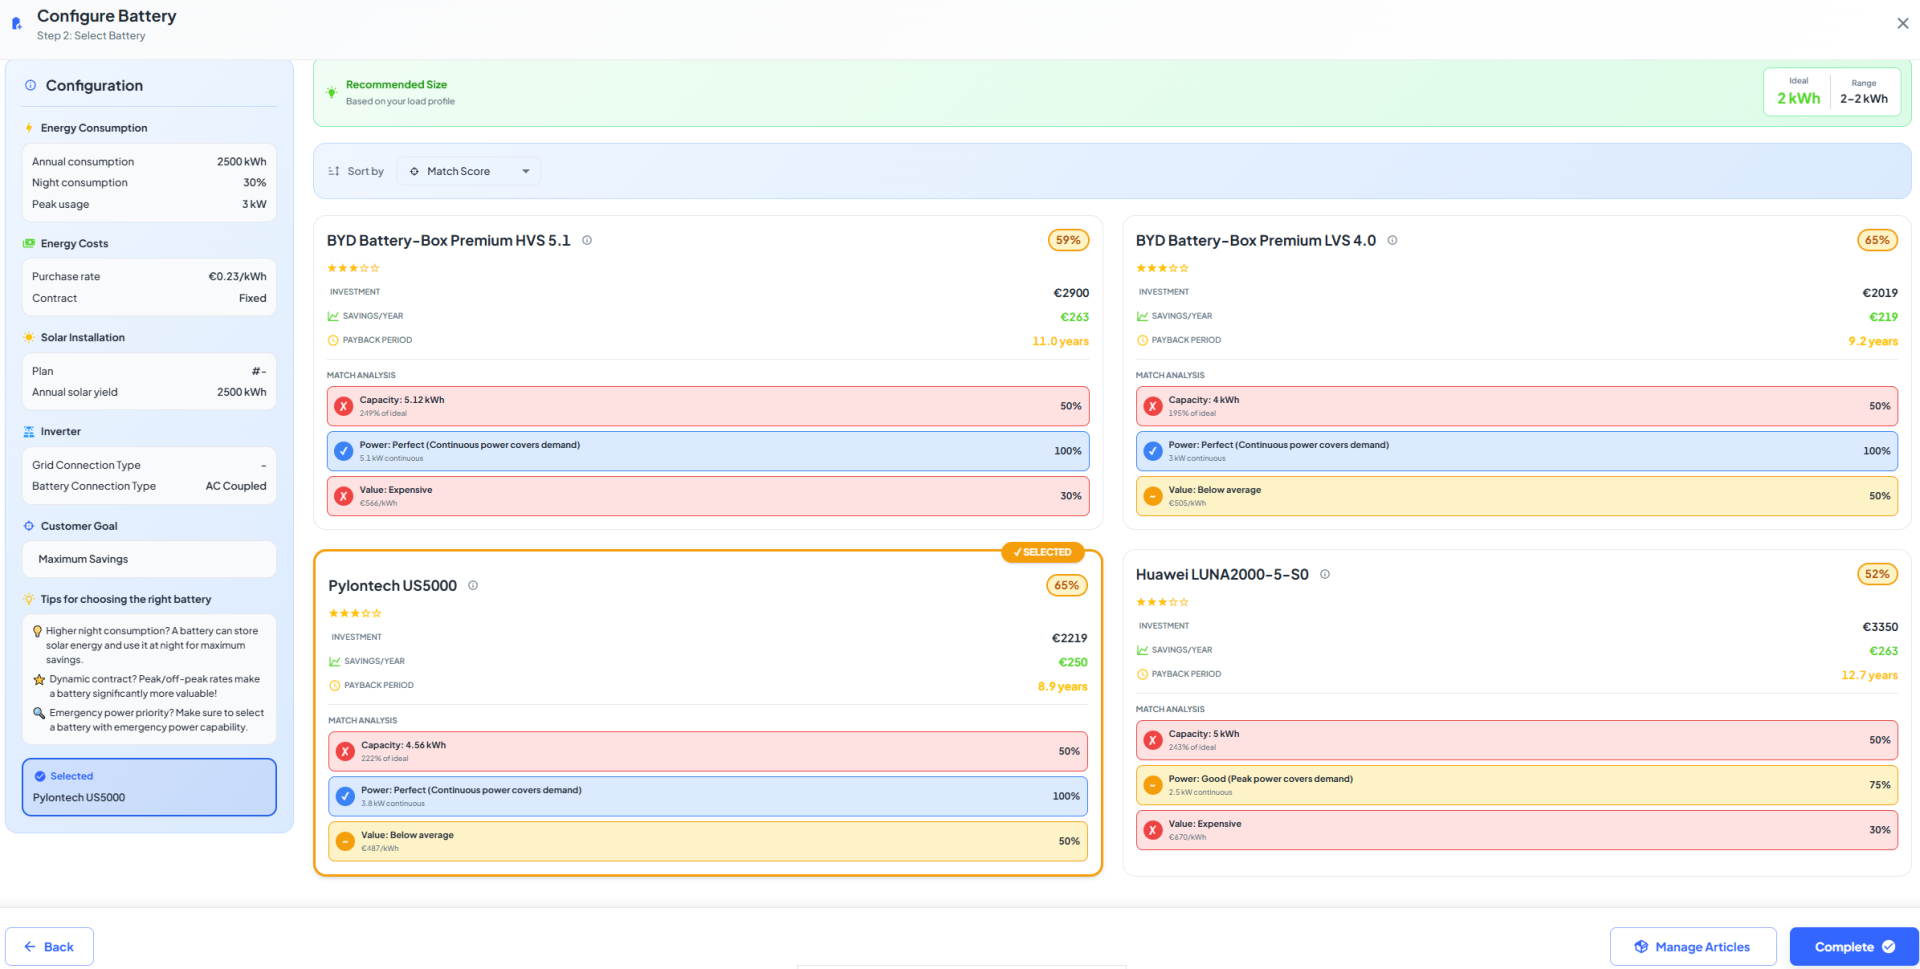Click the info icon beside BYD Battery-Box Premium LVS 4.0
This screenshot has height=969, width=1920.
[x=1392, y=240]
